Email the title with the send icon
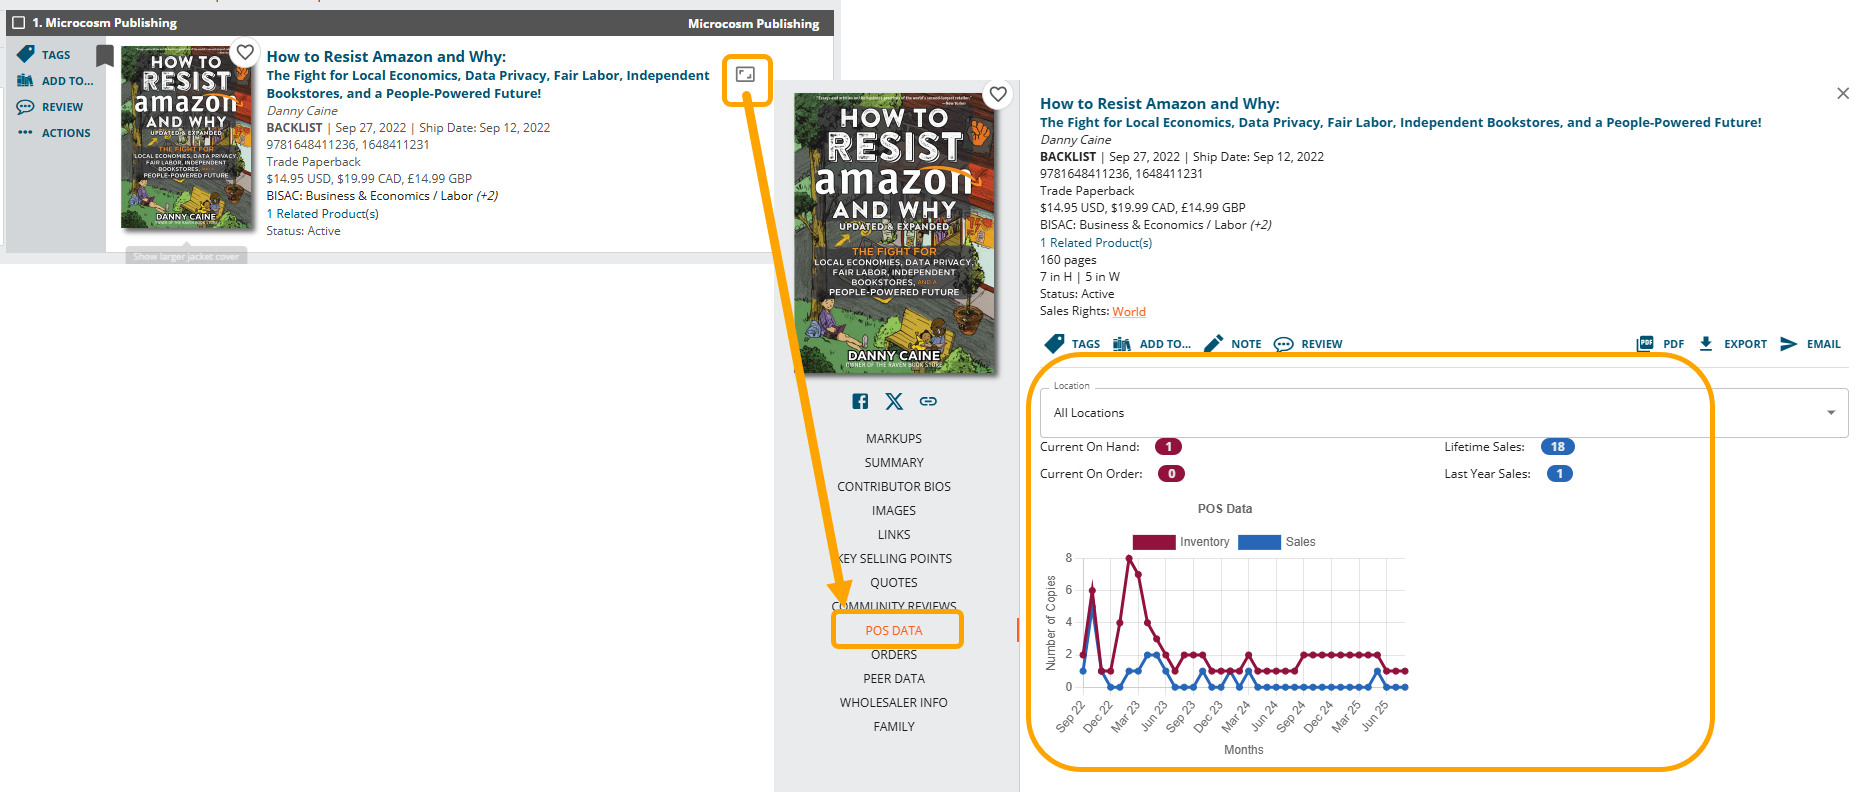 [x=1789, y=344]
